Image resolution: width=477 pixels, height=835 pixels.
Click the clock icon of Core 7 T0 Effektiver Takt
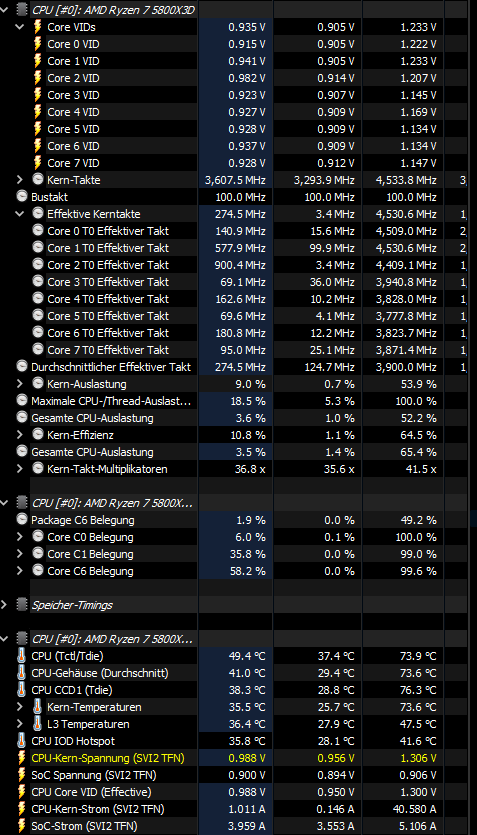click(37, 349)
